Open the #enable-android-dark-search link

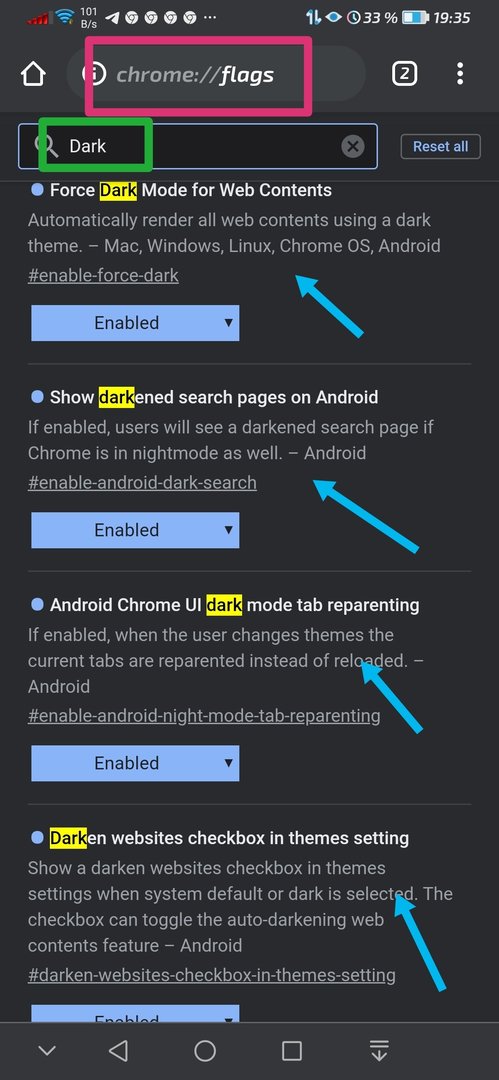(143, 483)
